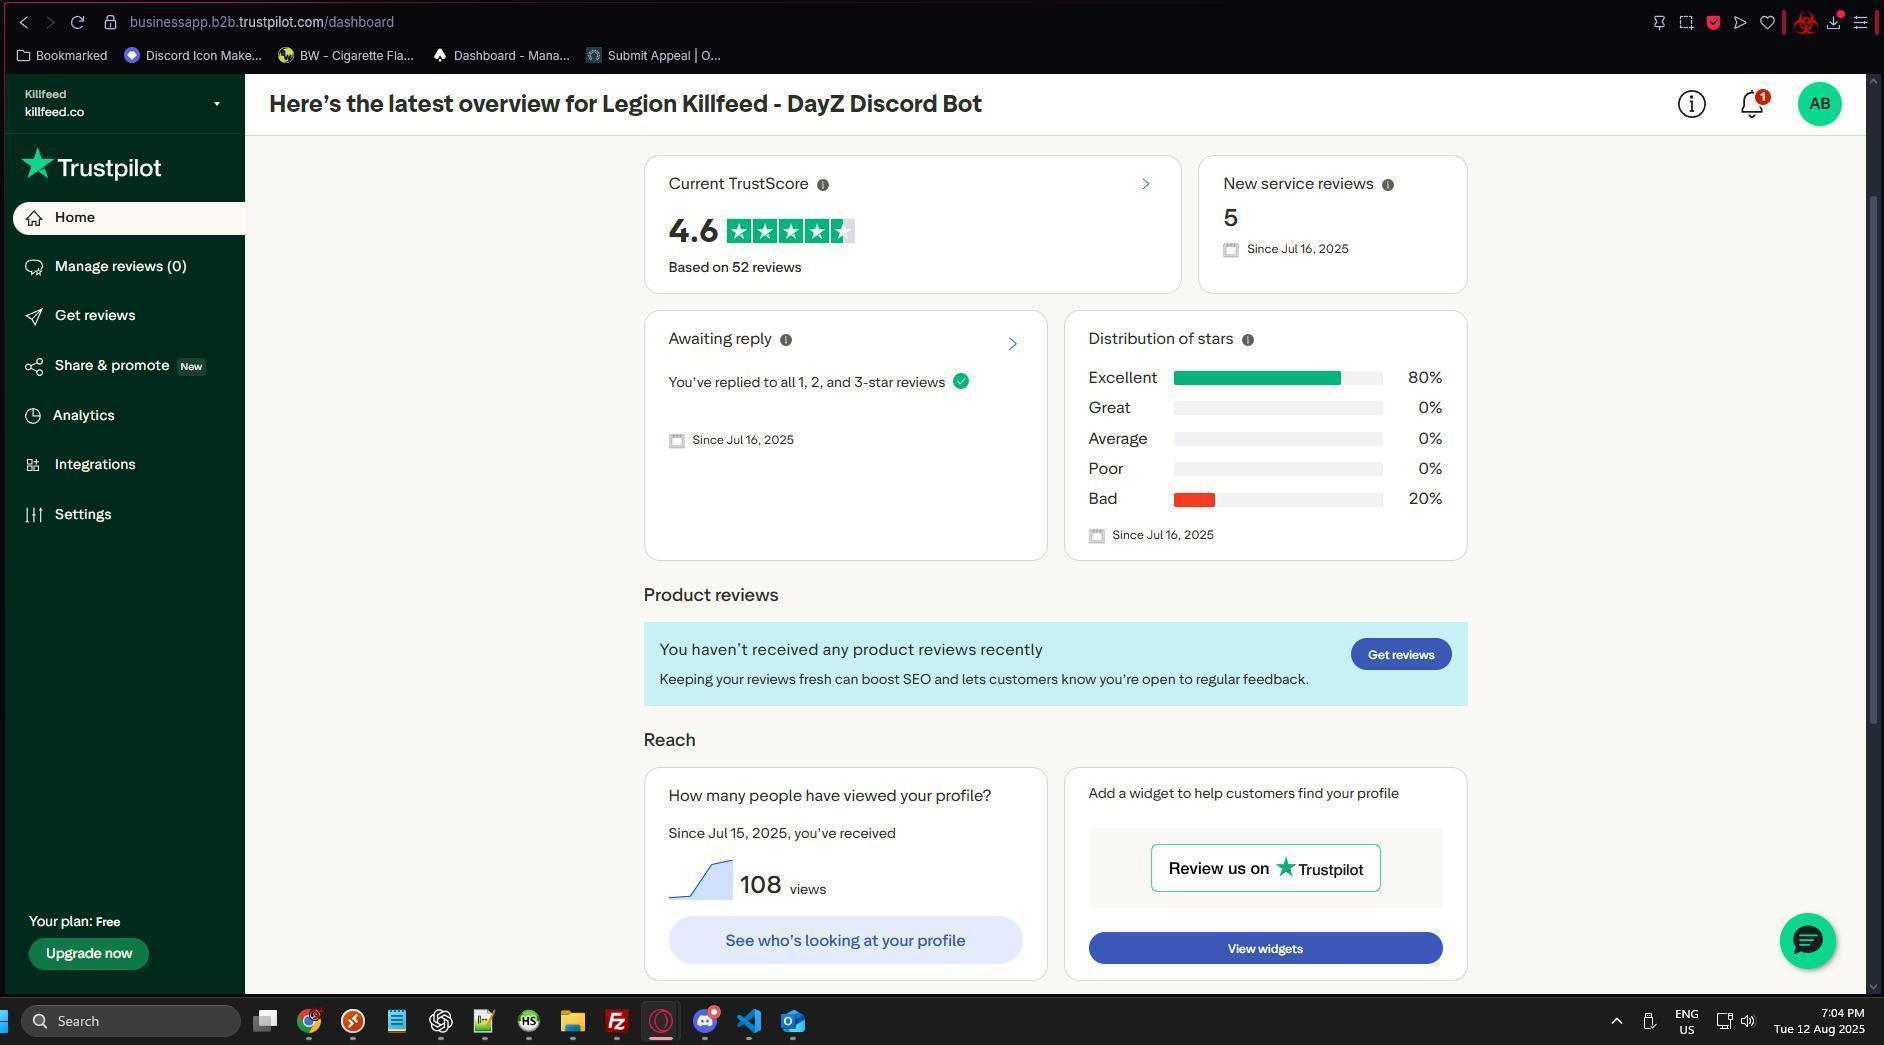Show hidden system tray icons chevron
This screenshot has height=1045, width=1884.
point(1616,1021)
